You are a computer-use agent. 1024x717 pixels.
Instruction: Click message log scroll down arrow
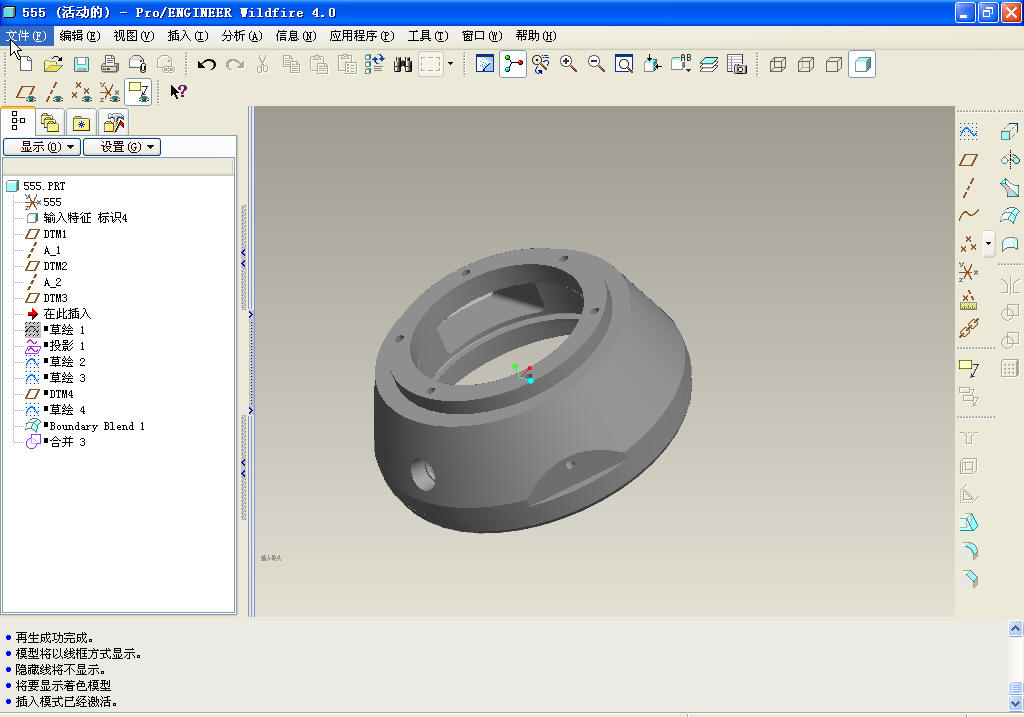tap(1016, 703)
